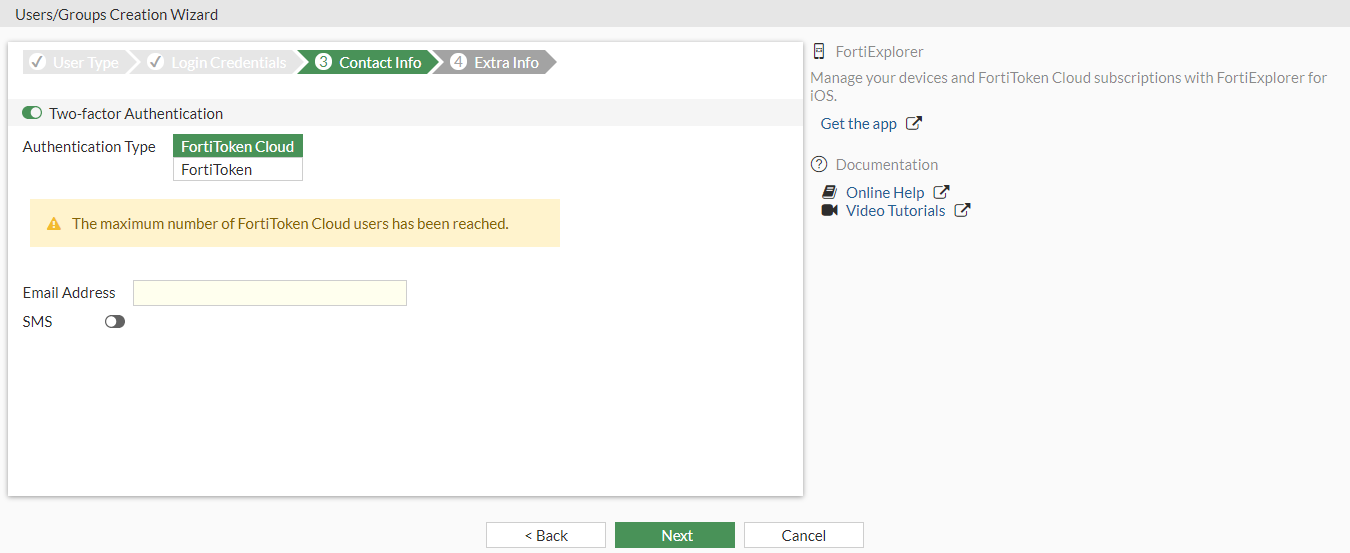Open the Video Tutorials link
This screenshot has height=553, width=1350.
click(x=895, y=211)
